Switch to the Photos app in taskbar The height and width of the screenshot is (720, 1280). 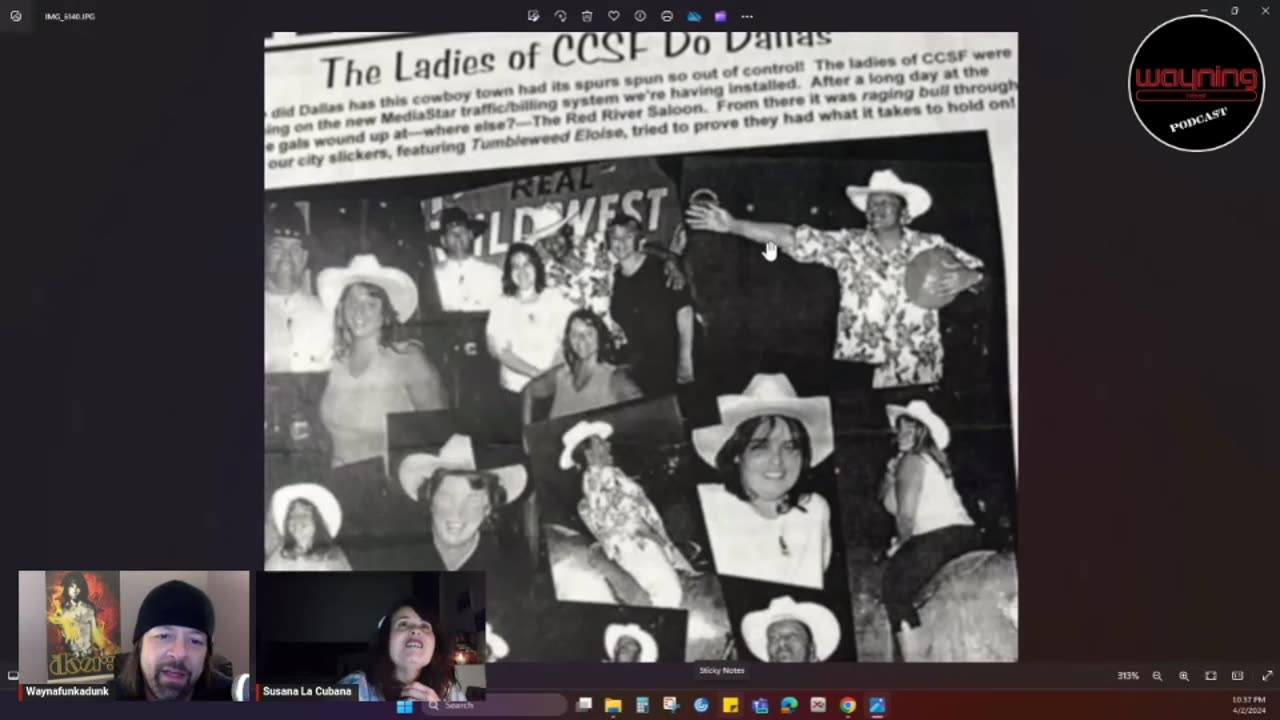click(x=877, y=706)
